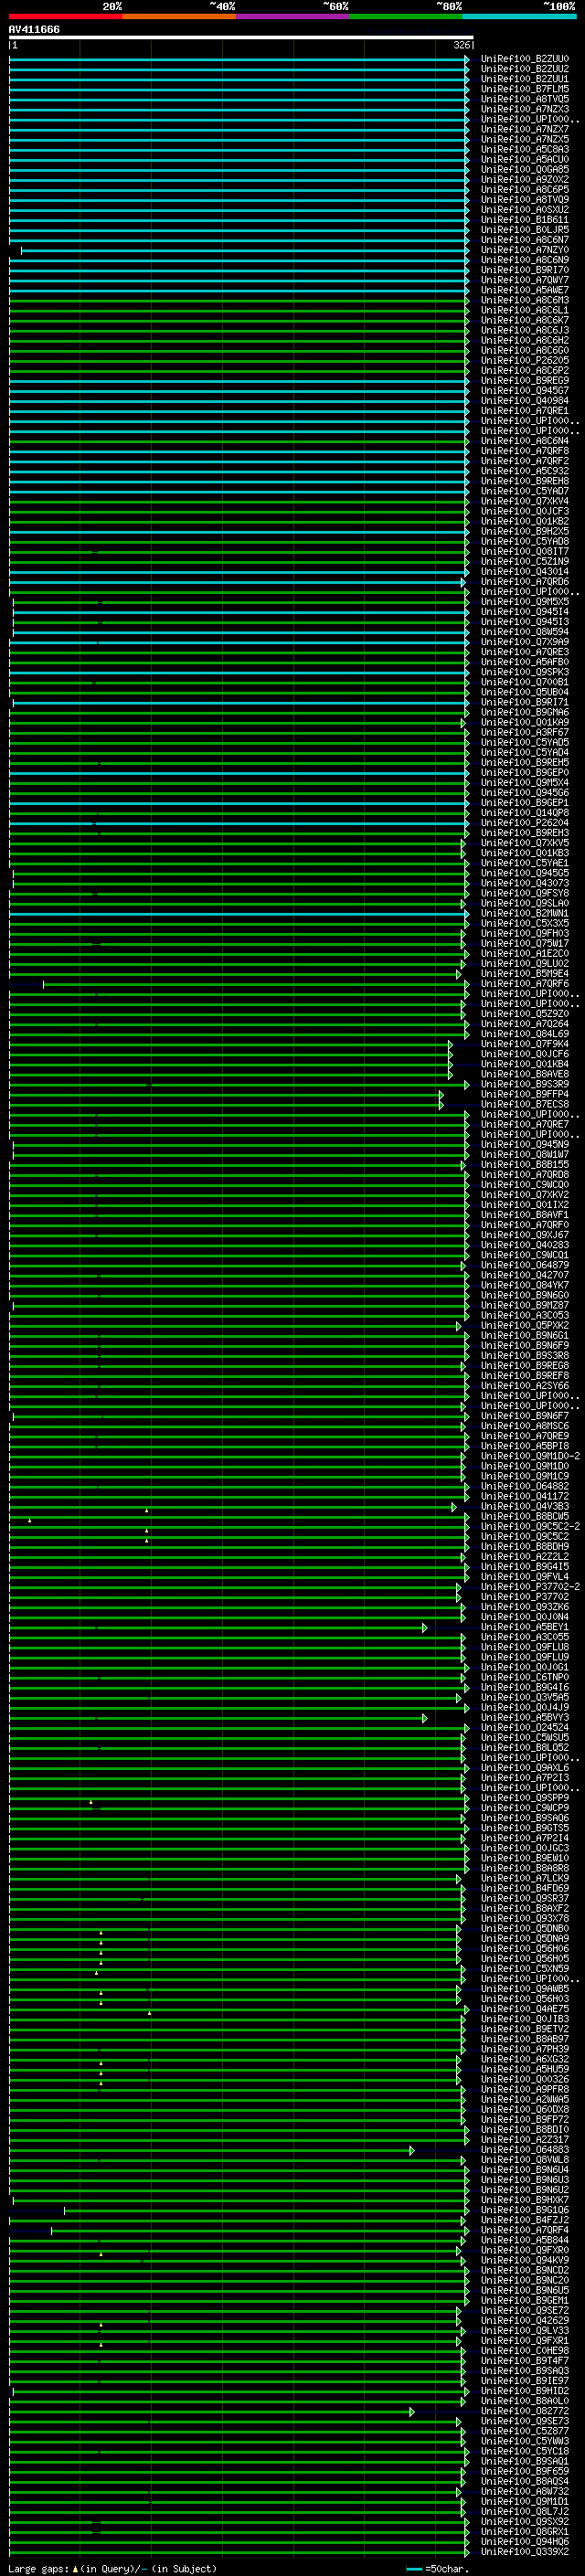Click the UniRef100_C9WCQ0 label
The height and width of the screenshot is (2576, 585).
coord(525,1185)
